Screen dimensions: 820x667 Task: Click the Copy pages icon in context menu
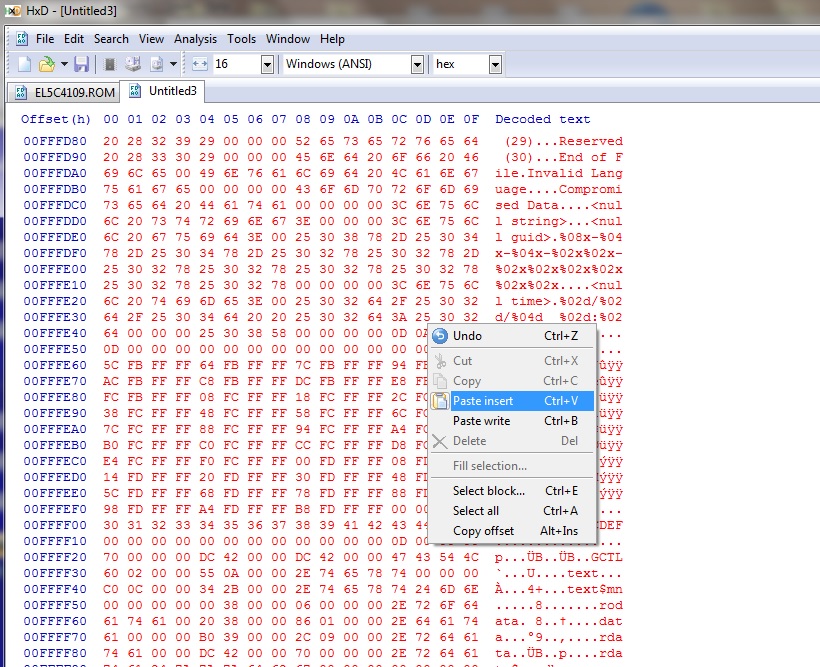coord(440,381)
